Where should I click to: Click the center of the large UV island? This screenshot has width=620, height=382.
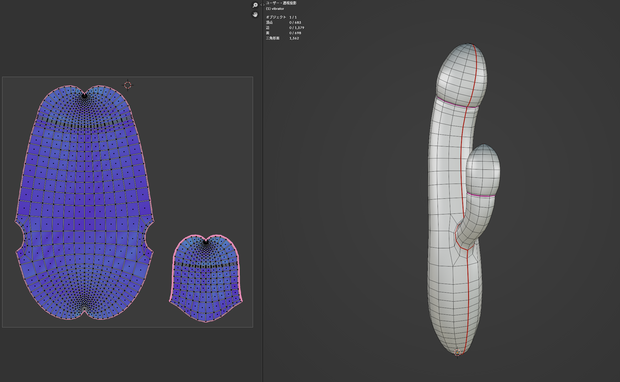(x=84, y=202)
